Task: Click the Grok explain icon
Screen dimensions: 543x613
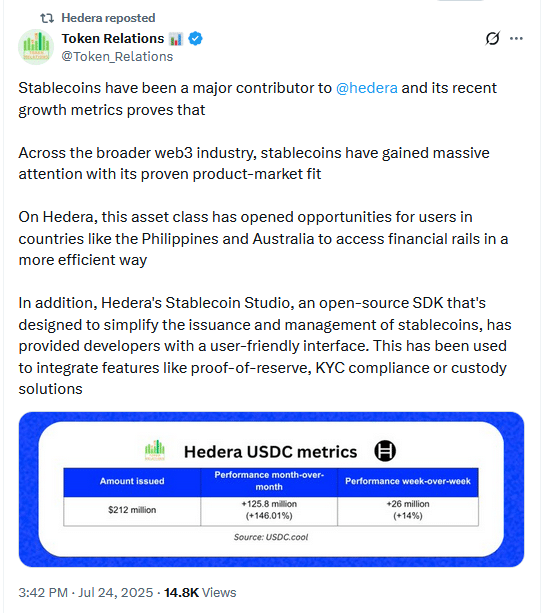Action: click(492, 38)
